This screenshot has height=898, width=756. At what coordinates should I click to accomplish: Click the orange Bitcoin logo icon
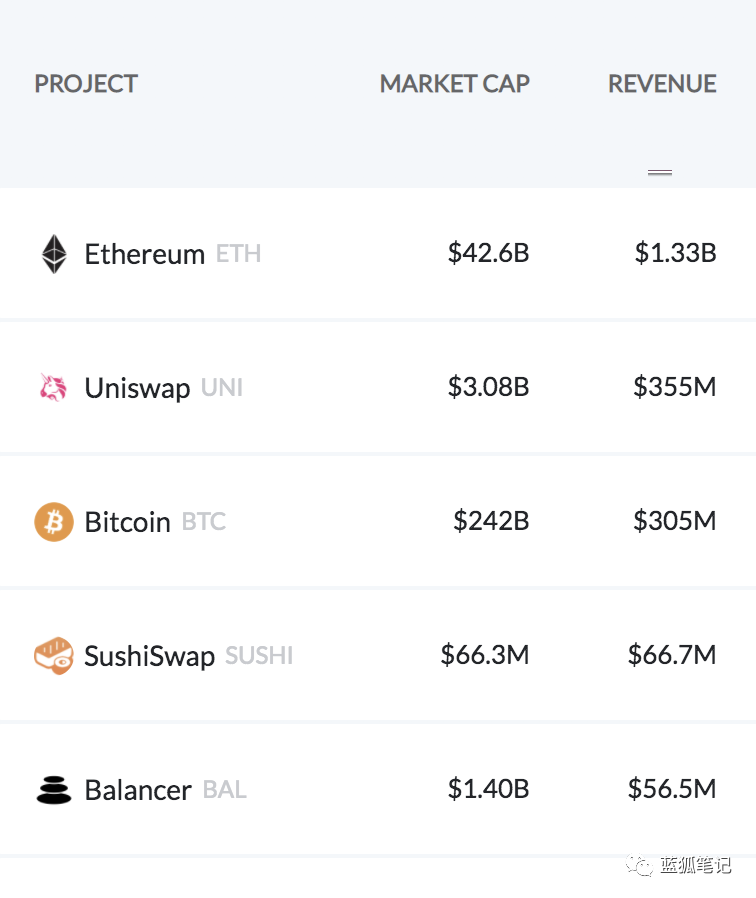(54, 522)
